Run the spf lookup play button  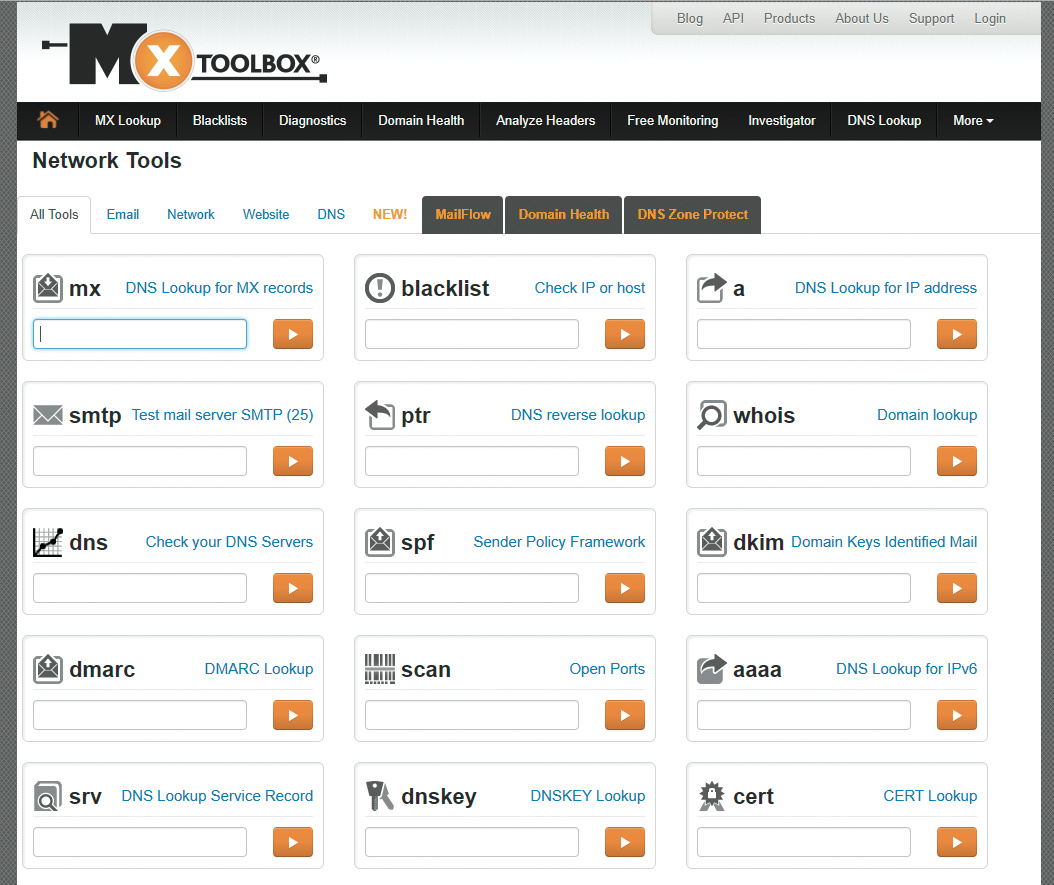(x=625, y=588)
